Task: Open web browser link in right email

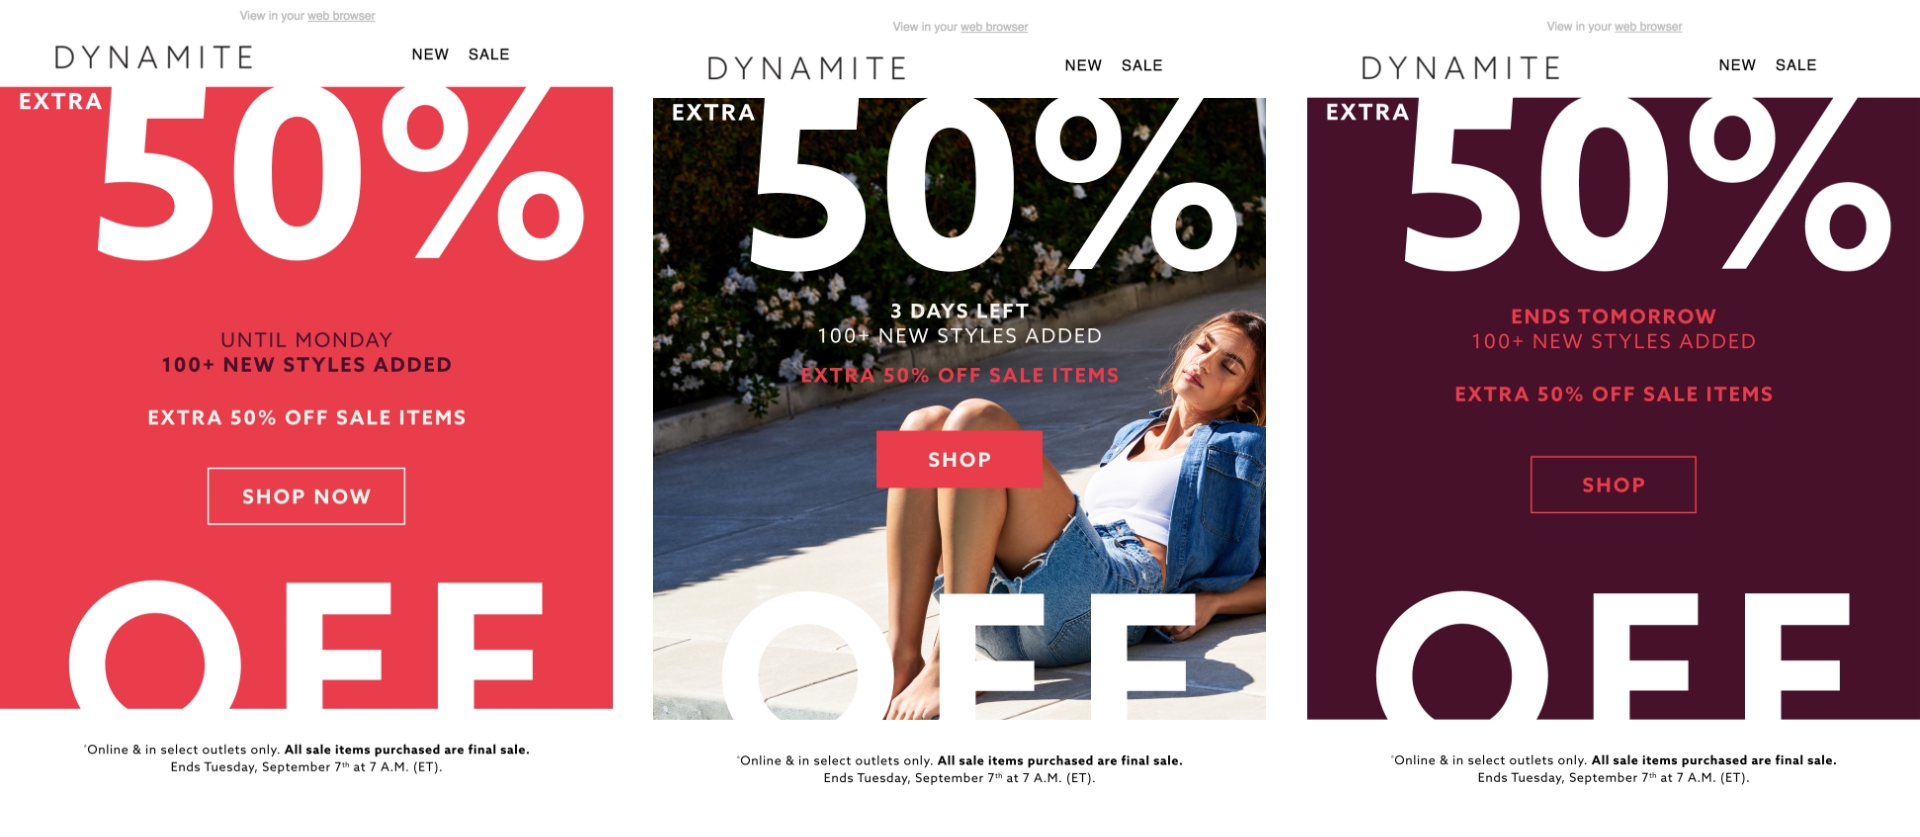Action: (1648, 27)
